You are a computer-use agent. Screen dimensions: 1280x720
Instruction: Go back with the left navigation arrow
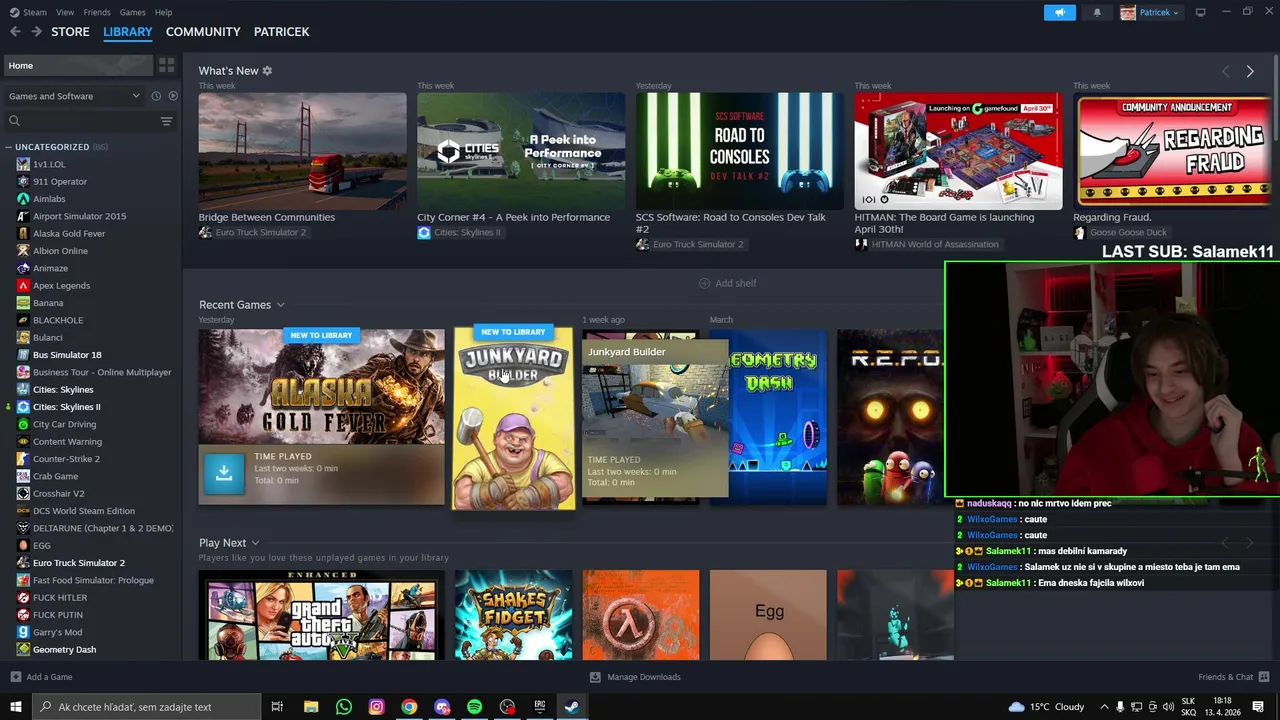pyautogui.click(x=15, y=32)
